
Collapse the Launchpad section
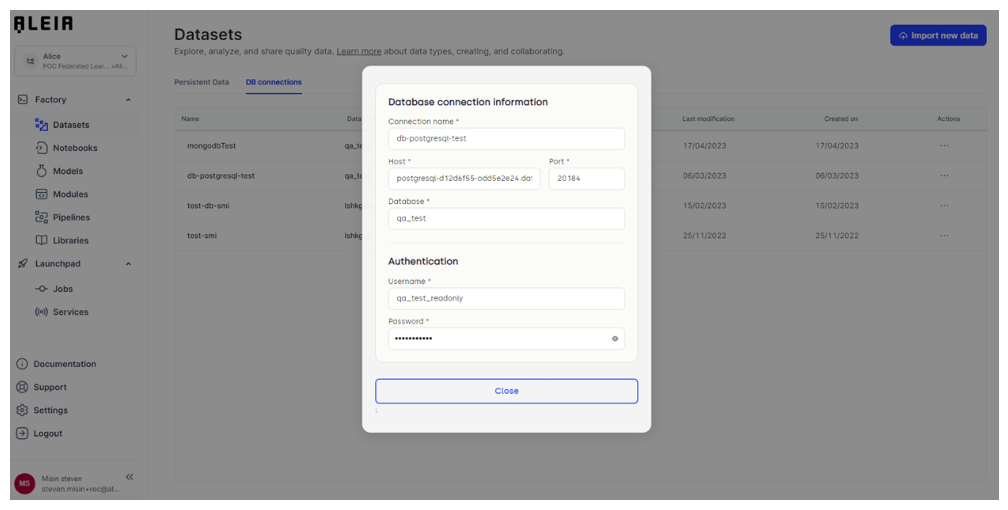click(128, 264)
